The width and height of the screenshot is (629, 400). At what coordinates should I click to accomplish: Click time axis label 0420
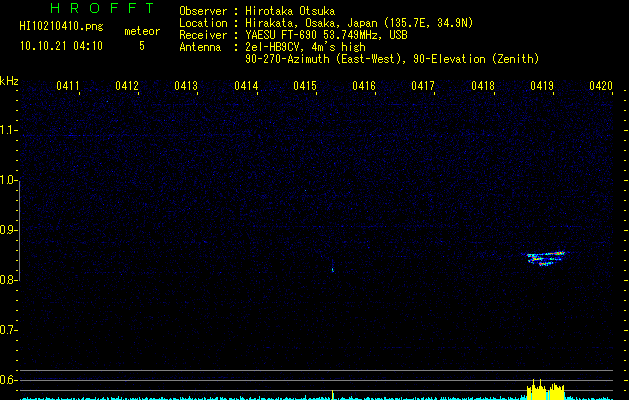point(601,86)
